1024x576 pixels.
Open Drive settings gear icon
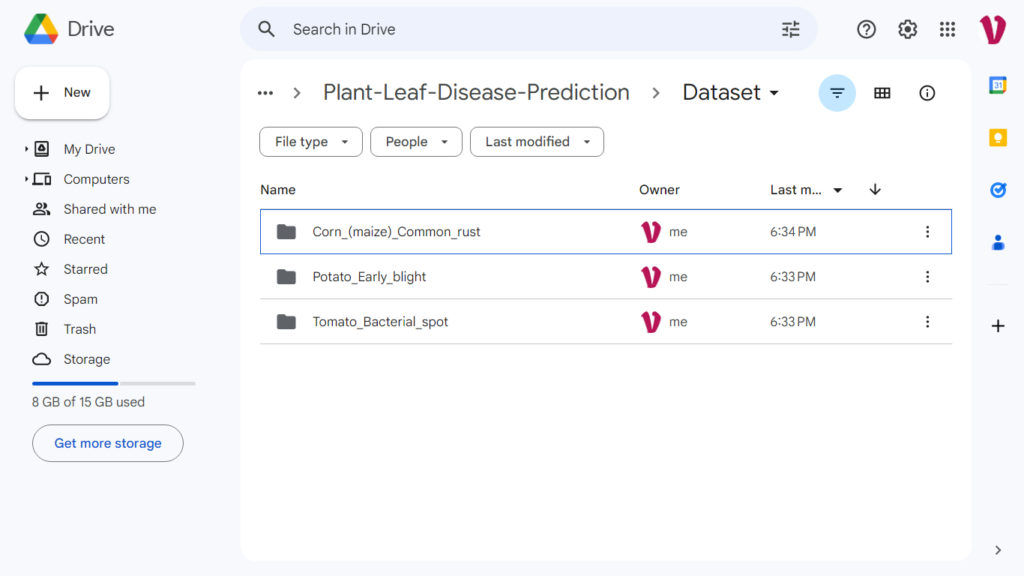(907, 29)
